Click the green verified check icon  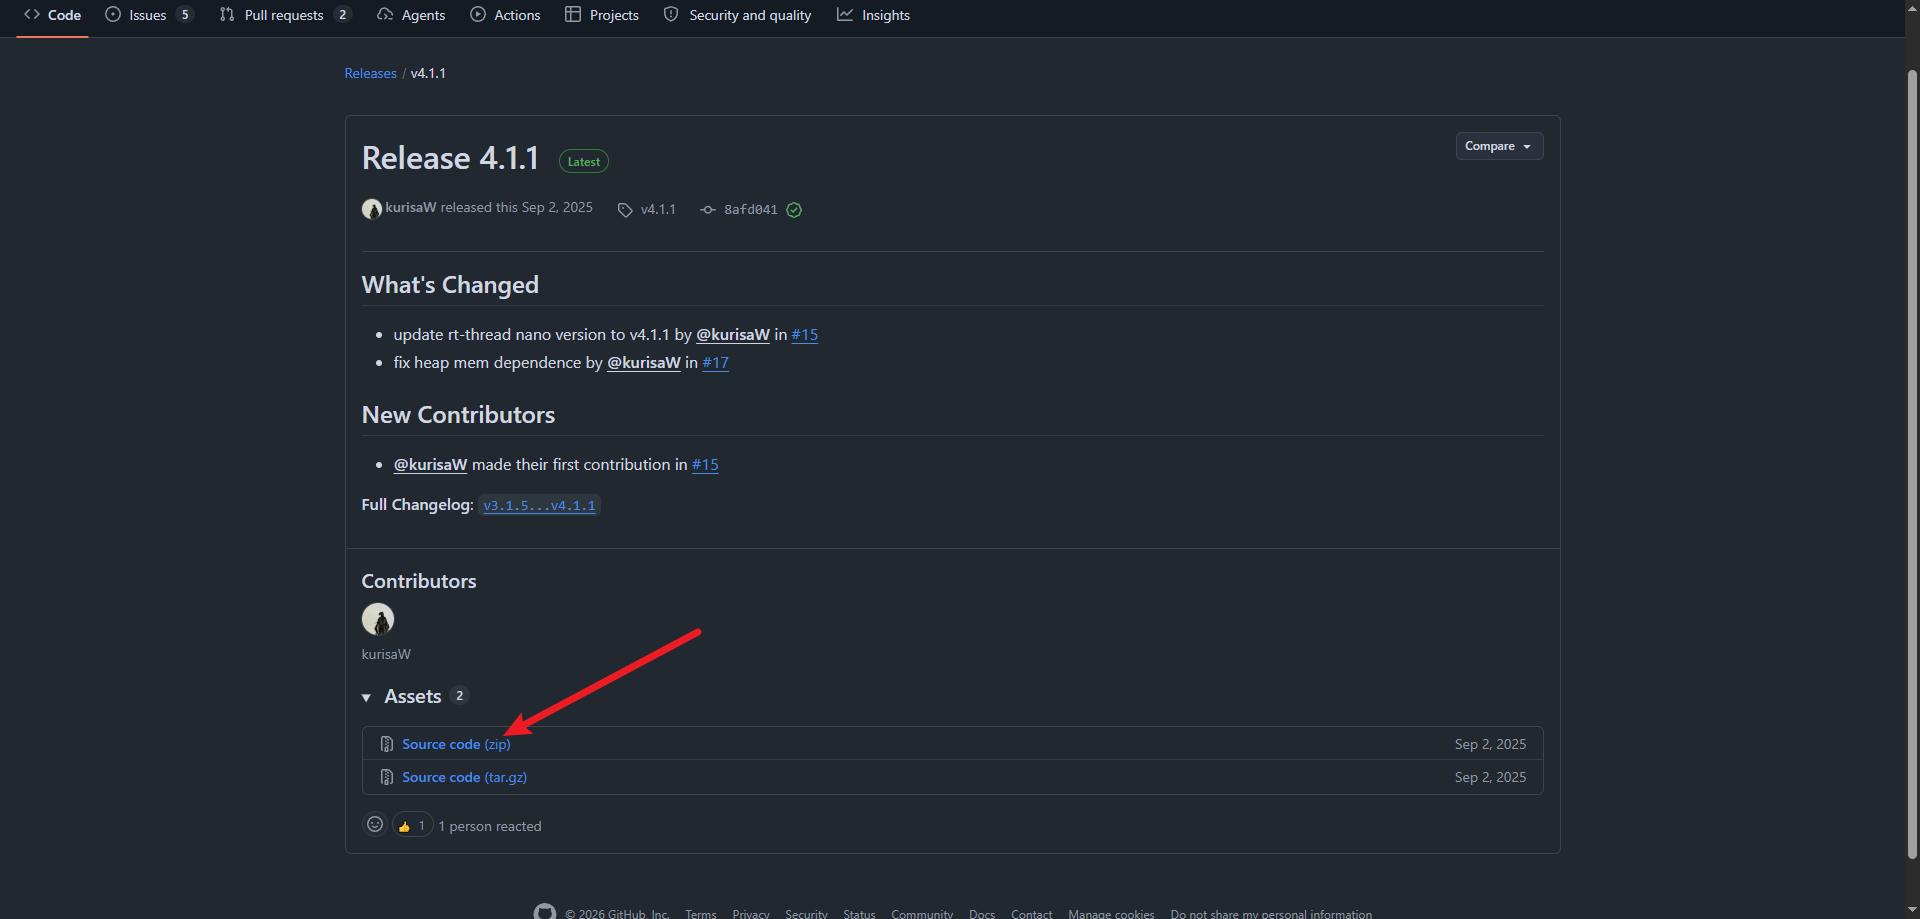[794, 210]
